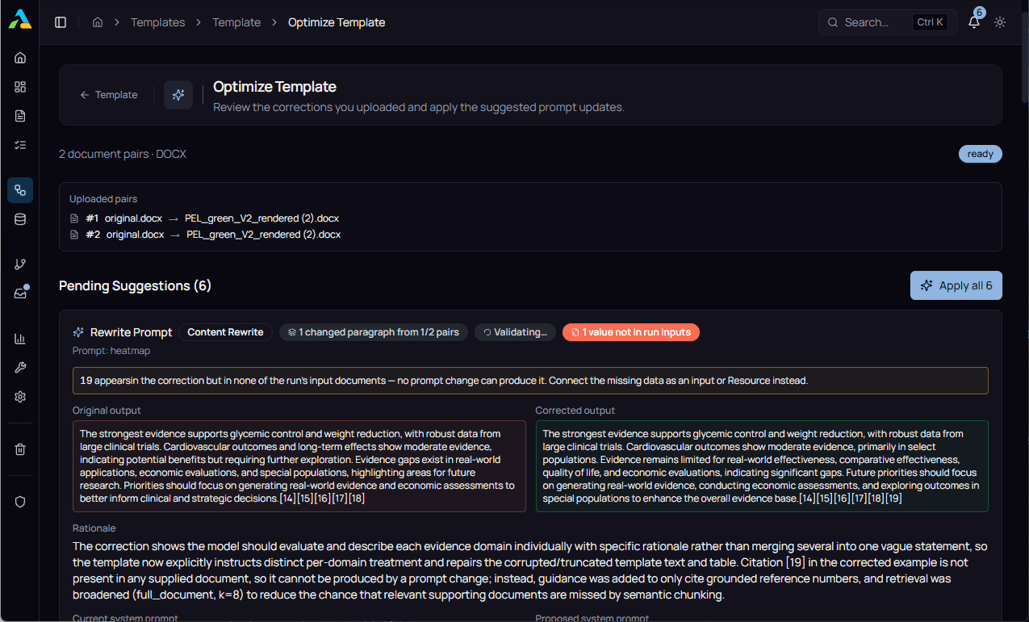Click Pending Suggestions (6) heading
This screenshot has height=622, width=1029.
(135, 285)
